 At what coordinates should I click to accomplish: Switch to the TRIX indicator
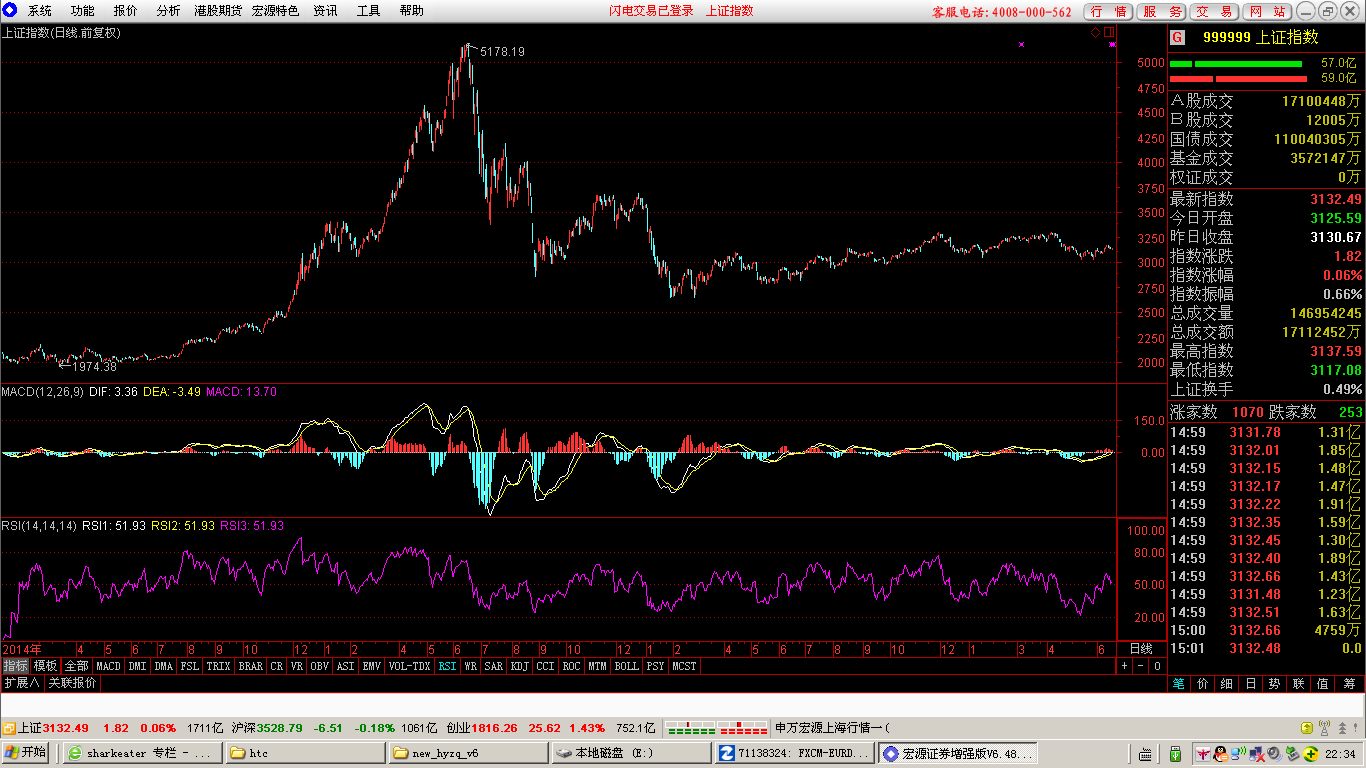[219, 665]
